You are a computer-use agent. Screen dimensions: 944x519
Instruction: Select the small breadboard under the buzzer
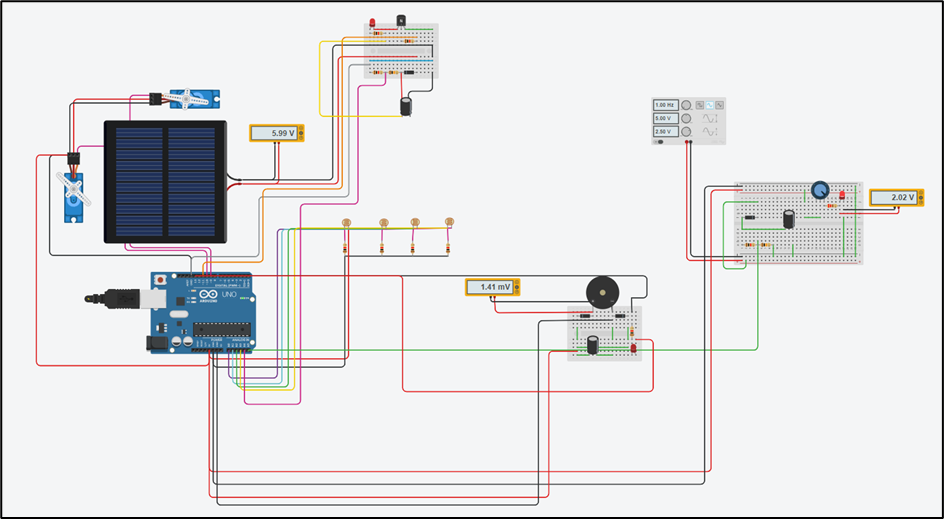pyautogui.click(x=605, y=334)
